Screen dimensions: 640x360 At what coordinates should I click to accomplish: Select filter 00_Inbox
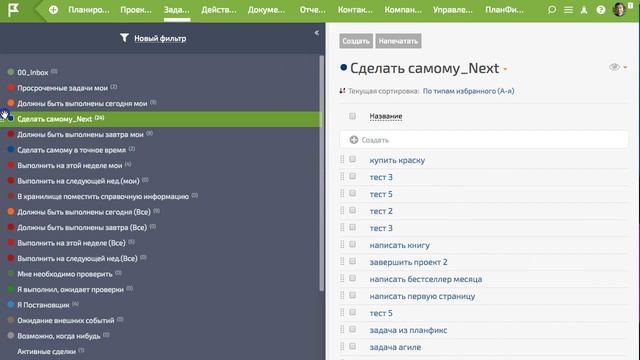pos(33,72)
